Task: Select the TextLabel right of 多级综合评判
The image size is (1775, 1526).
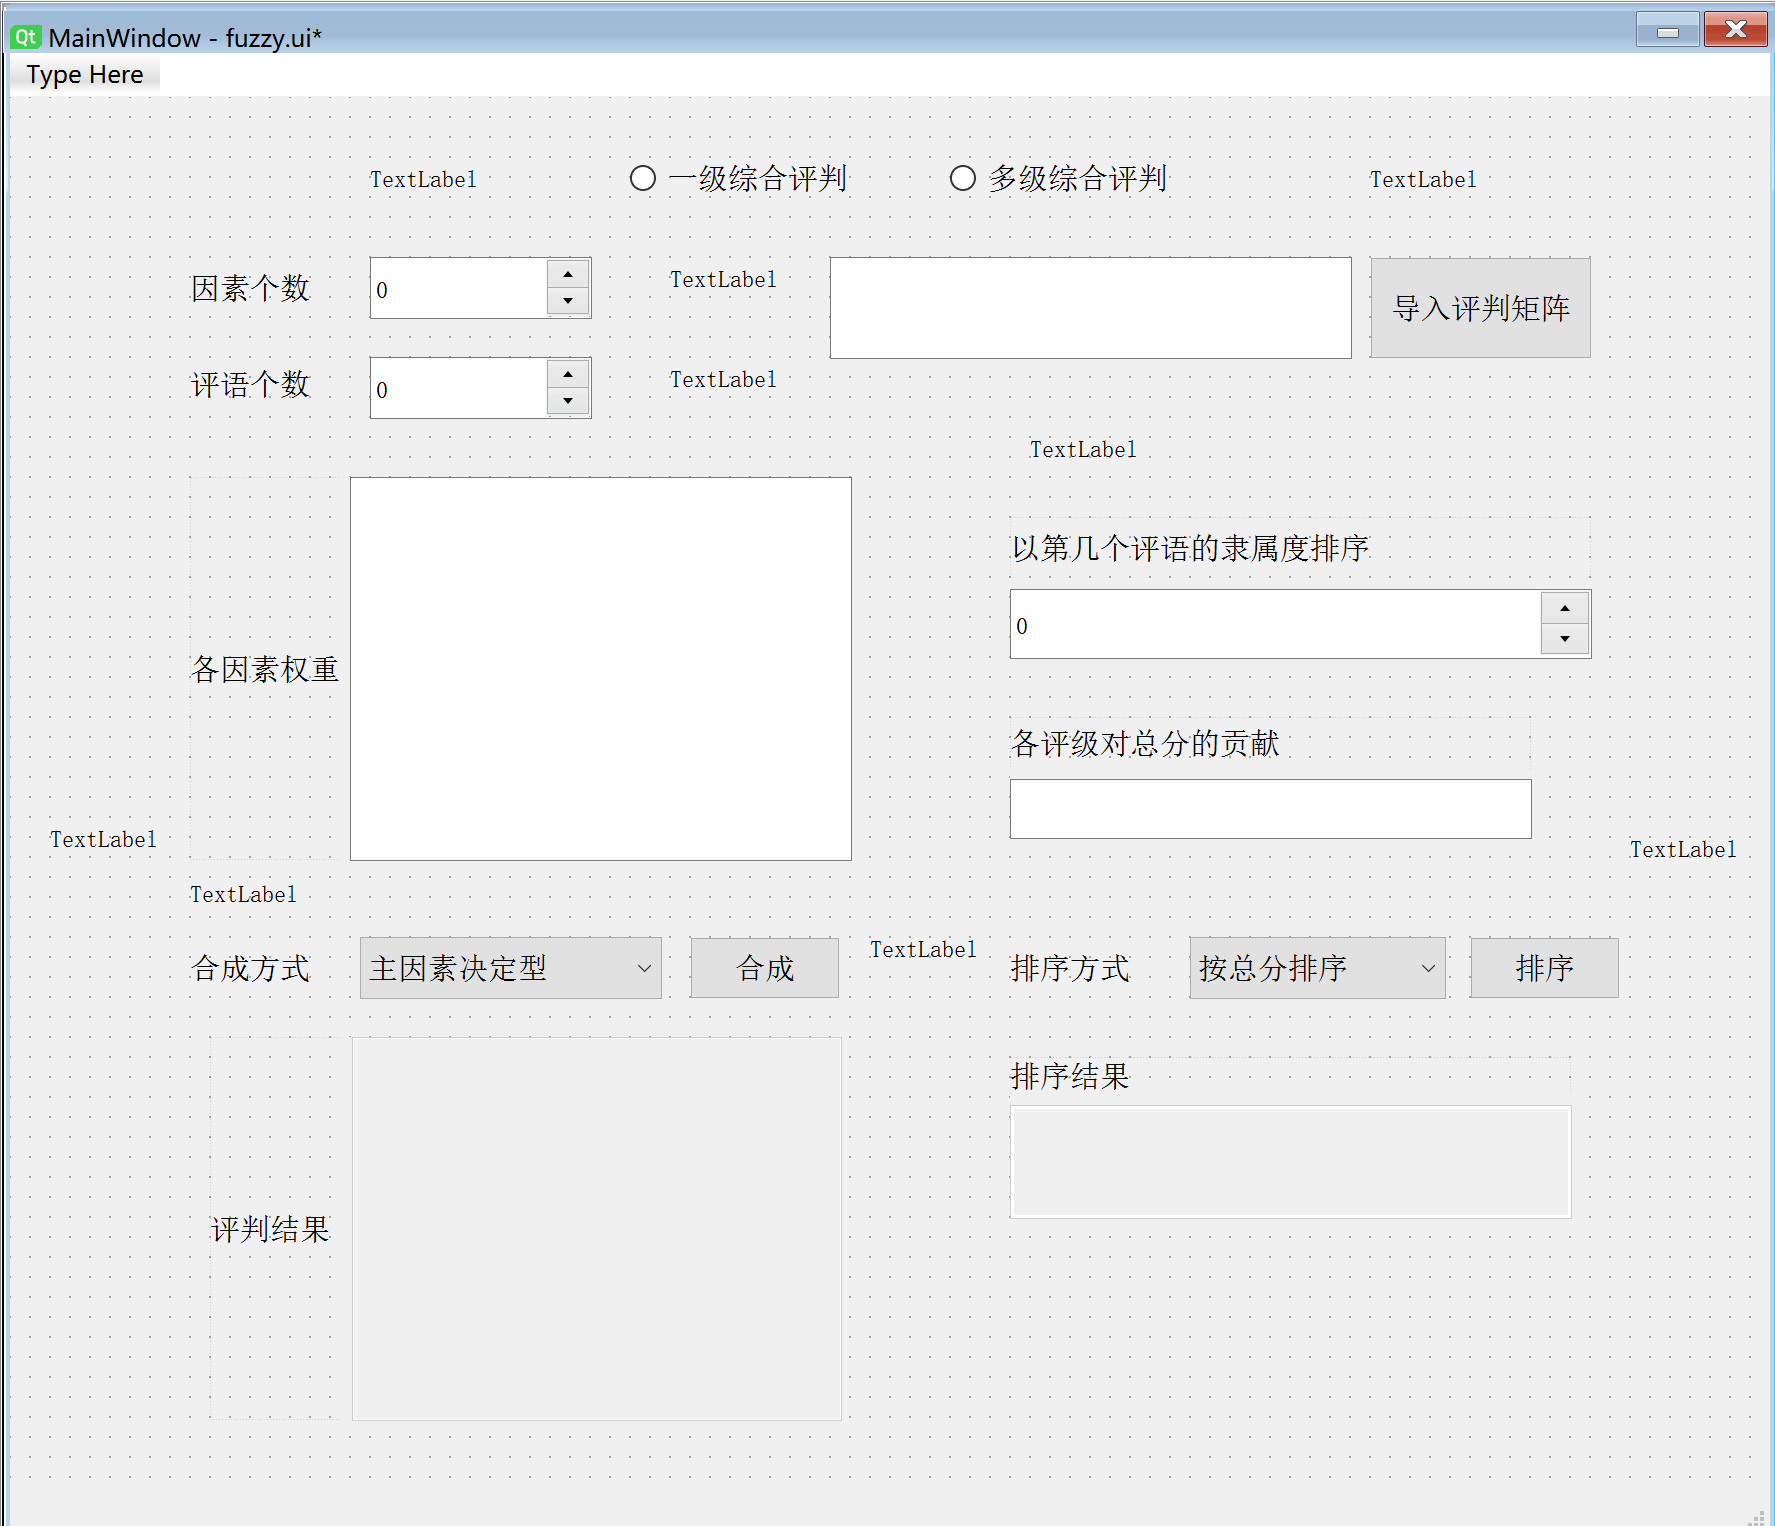Action: pyautogui.click(x=1423, y=180)
